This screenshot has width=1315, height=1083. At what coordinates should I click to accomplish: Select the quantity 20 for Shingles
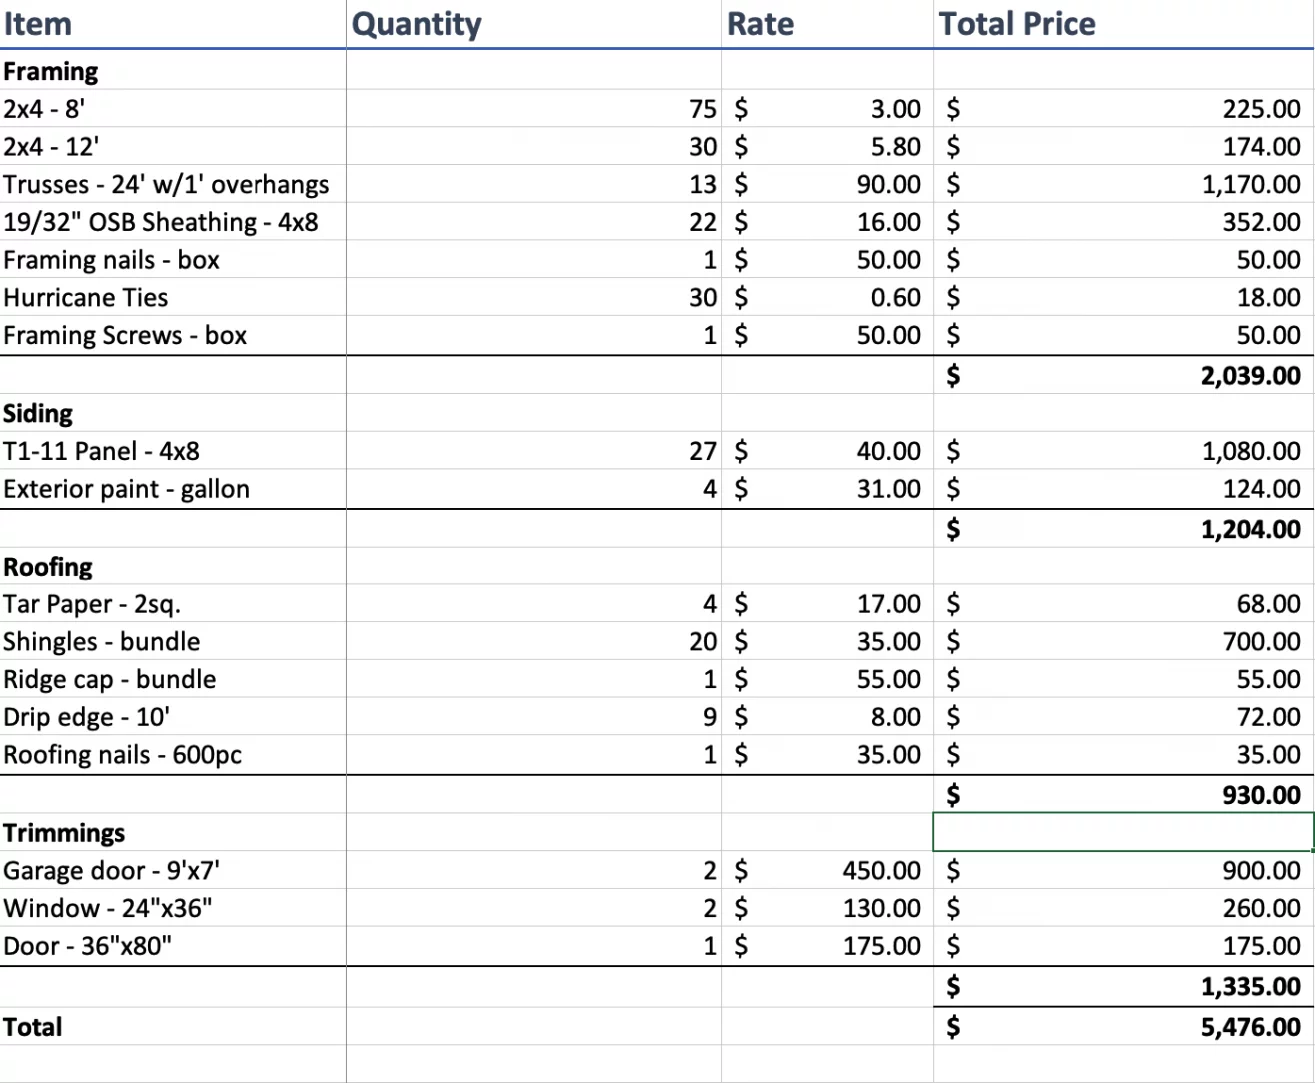534,641
